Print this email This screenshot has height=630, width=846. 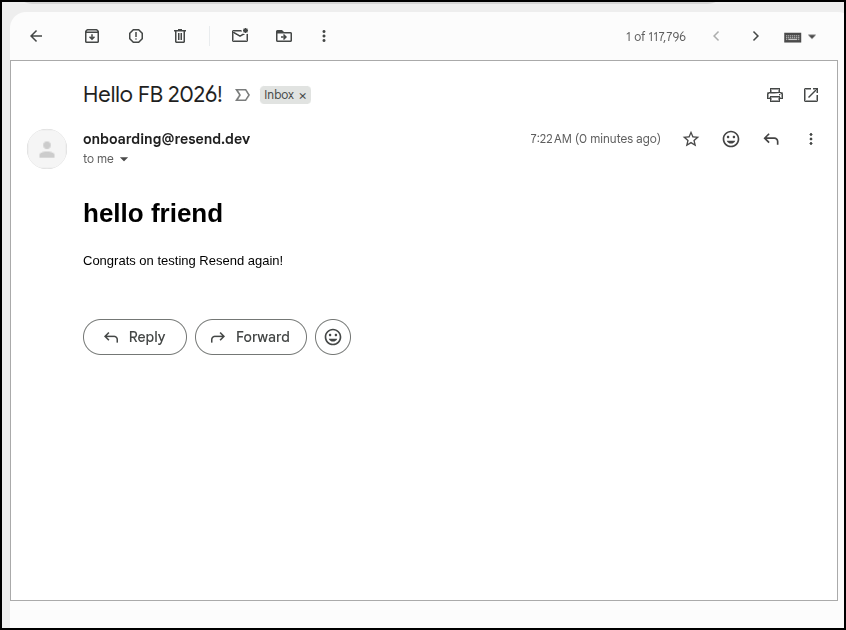774,94
